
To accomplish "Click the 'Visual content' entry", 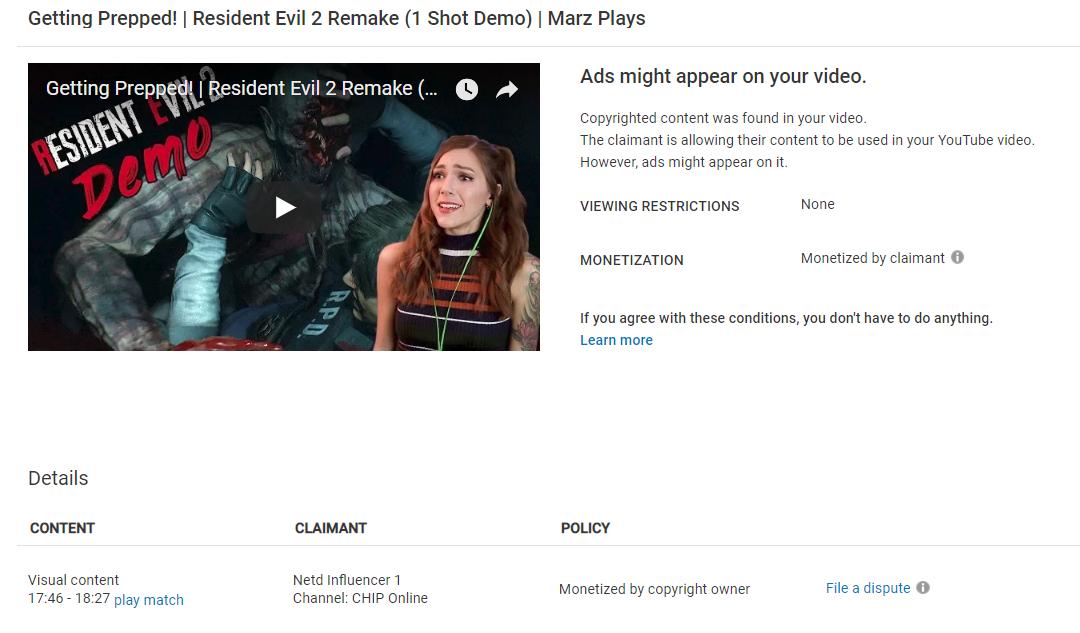I will (74, 580).
